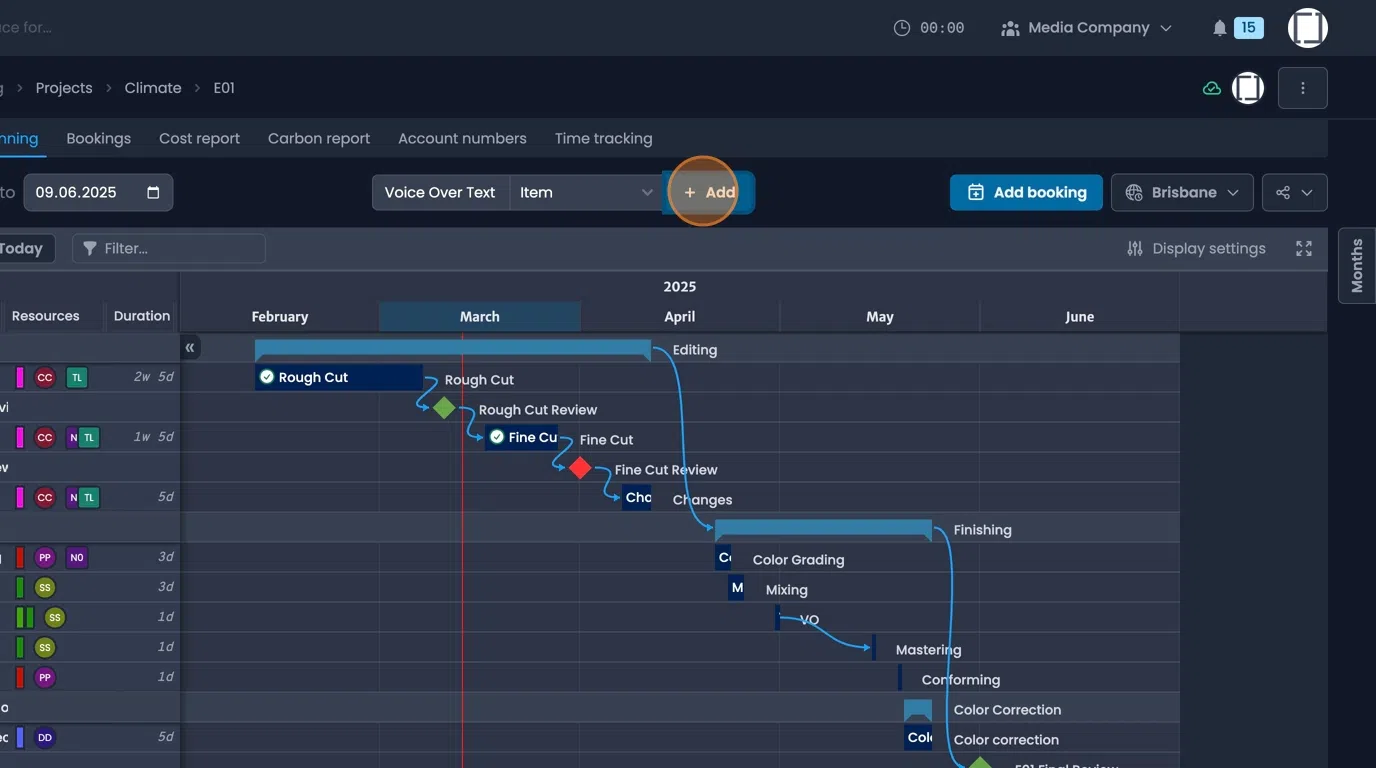The height and width of the screenshot is (768, 1376).
Task: Toggle fullscreen view of the Gantt chart
Action: 1303,249
